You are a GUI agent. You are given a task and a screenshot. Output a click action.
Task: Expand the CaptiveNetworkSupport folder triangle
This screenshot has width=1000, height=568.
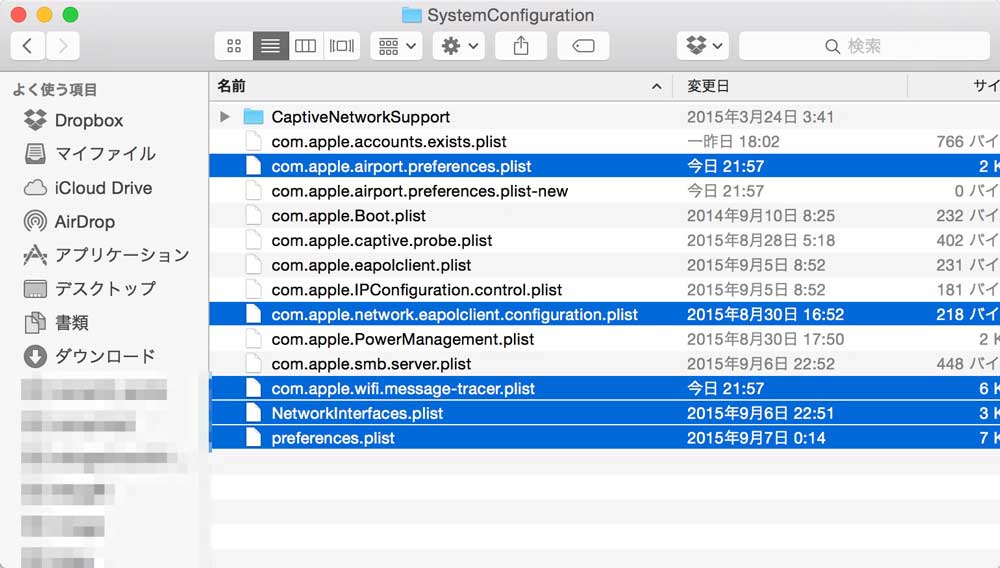pos(224,117)
